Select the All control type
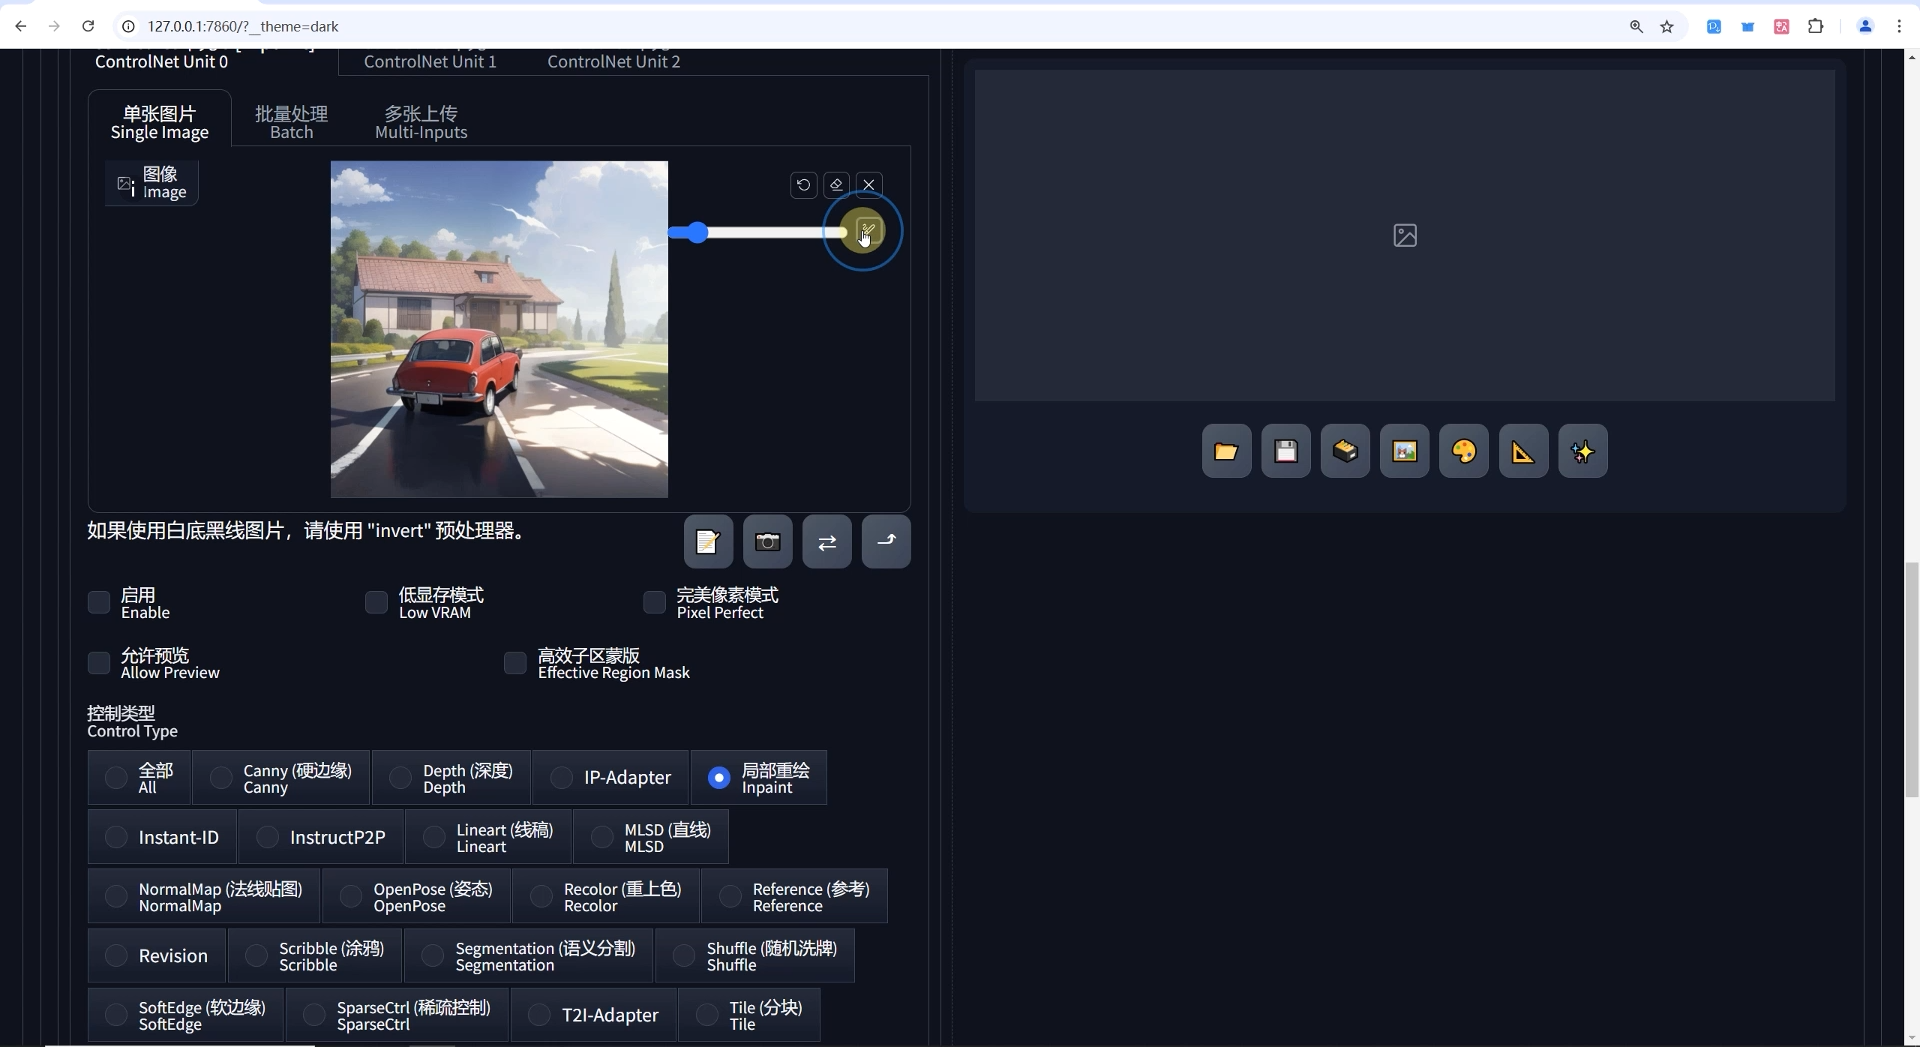 tap(139, 778)
